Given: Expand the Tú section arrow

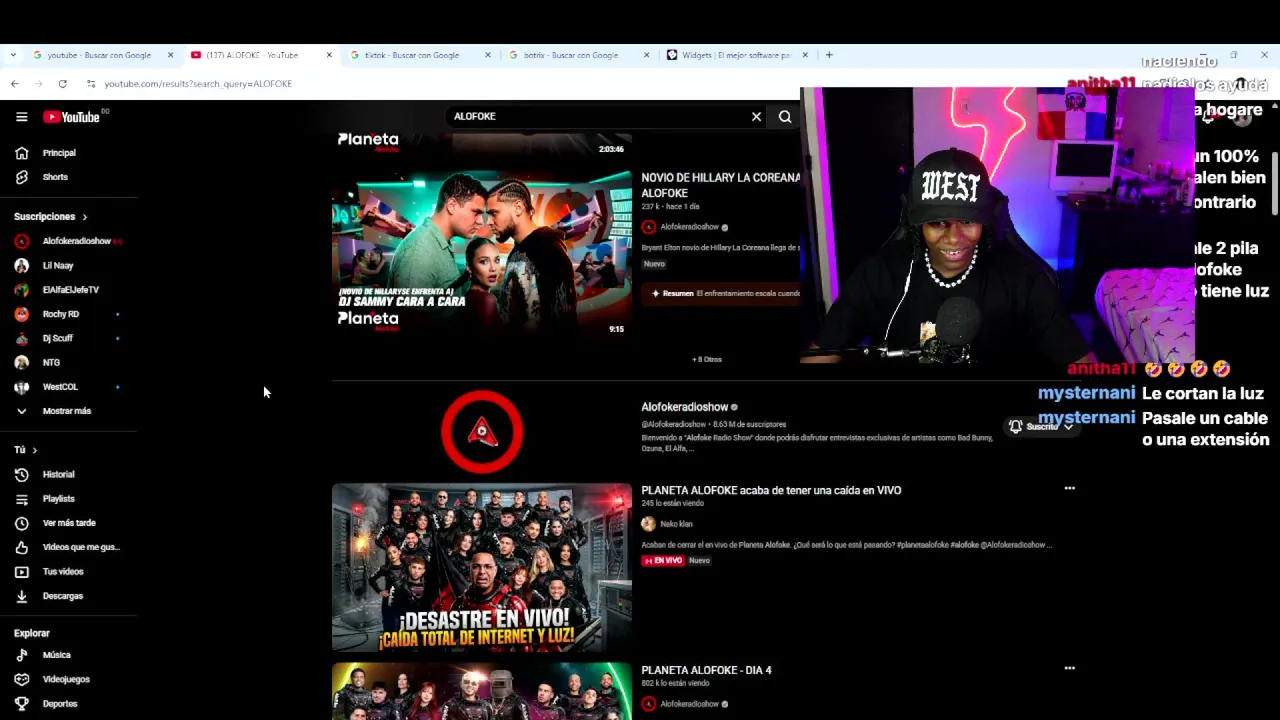Looking at the screenshot, I should coord(34,451).
